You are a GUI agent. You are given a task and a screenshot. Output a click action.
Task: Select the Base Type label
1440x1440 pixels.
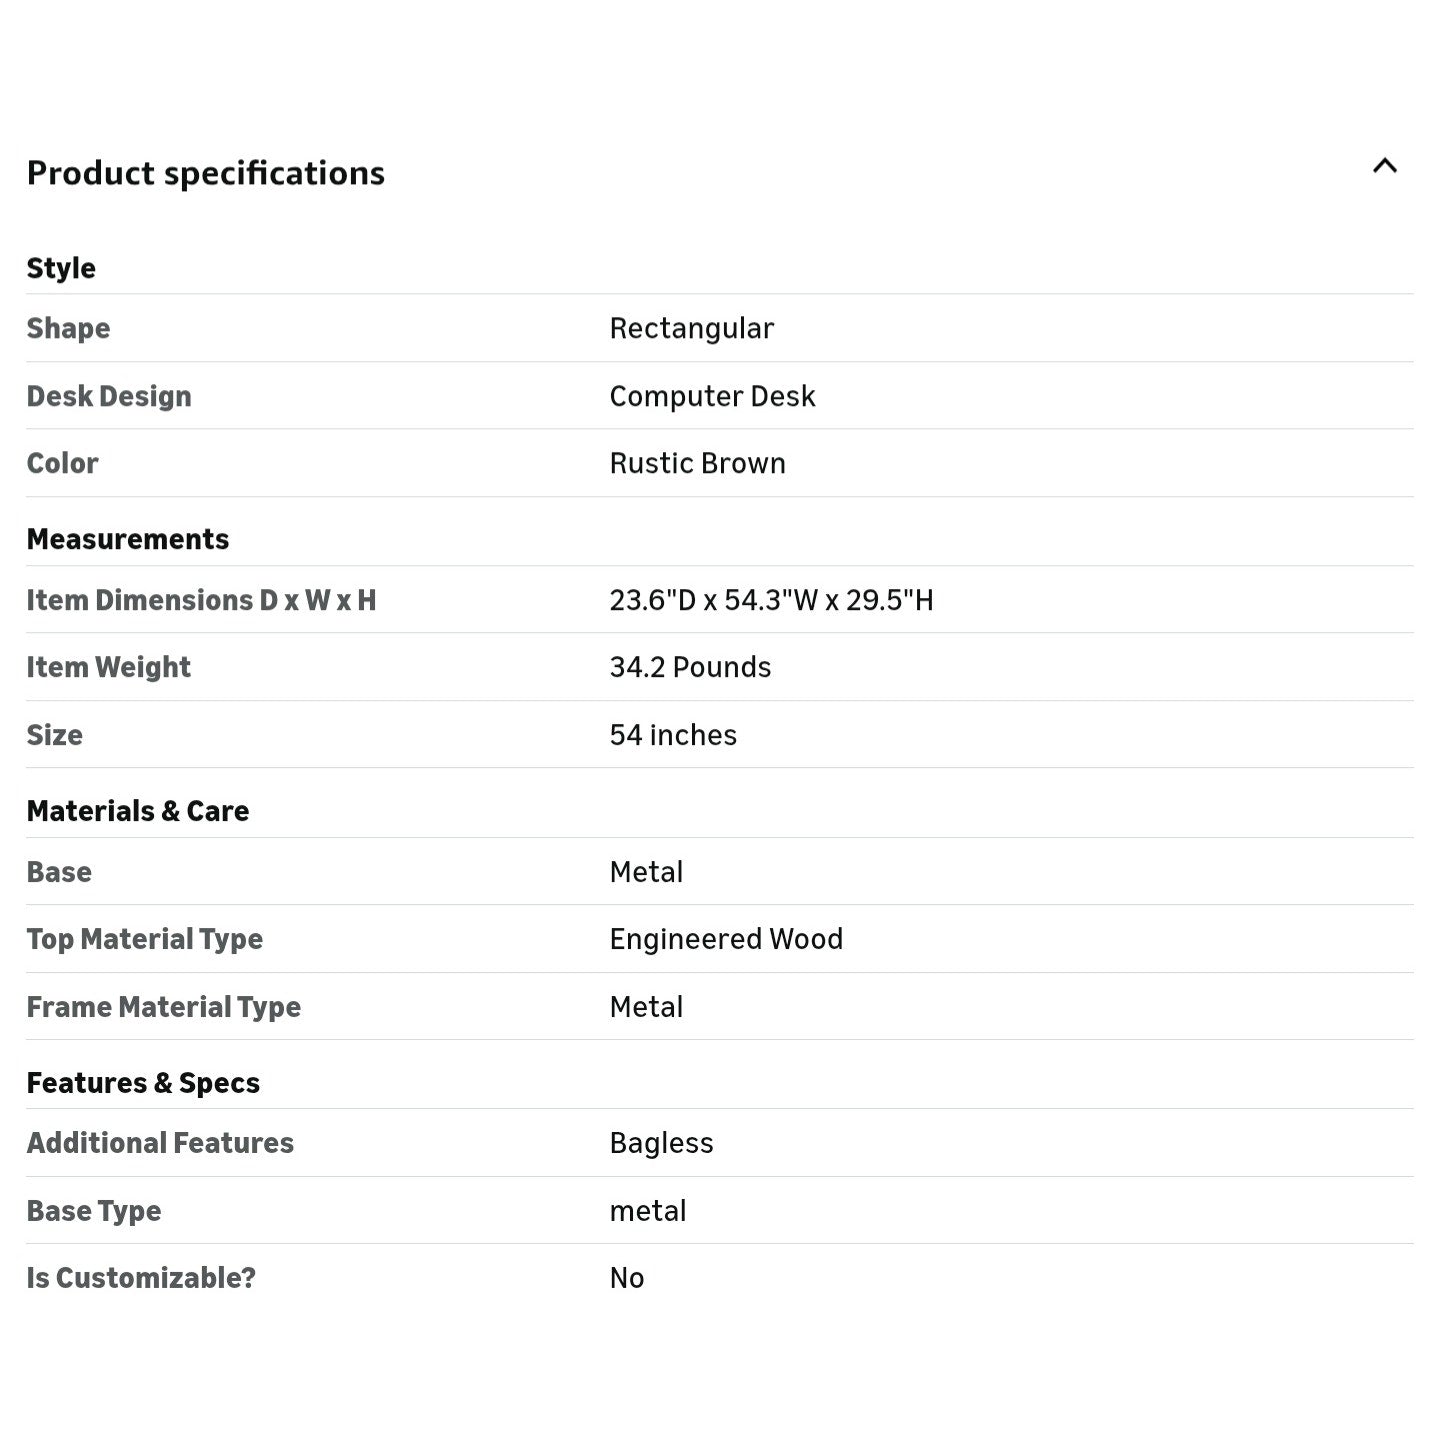tap(94, 1211)
